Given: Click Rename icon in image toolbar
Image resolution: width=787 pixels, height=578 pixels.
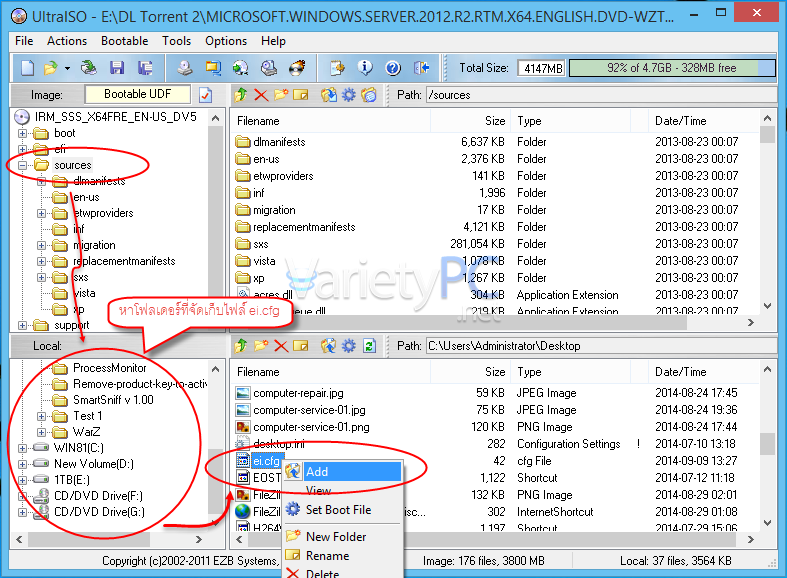Looking at the screenshot, I should coord(301,94).
